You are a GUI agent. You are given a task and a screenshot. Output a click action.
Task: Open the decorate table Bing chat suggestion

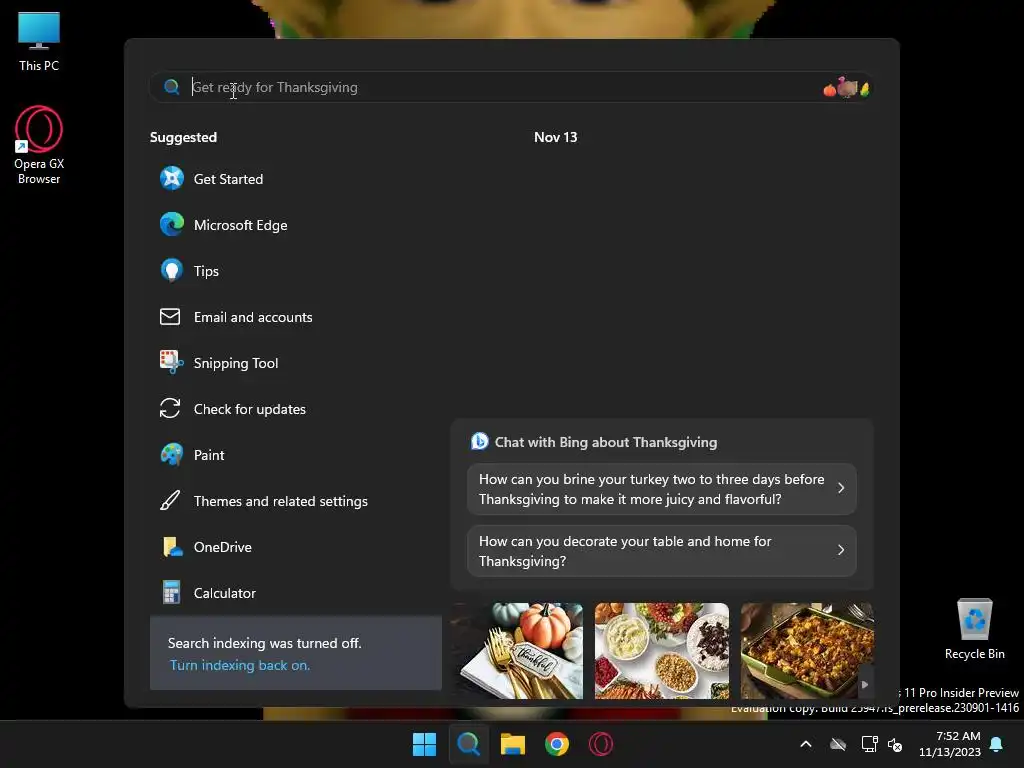662,551
